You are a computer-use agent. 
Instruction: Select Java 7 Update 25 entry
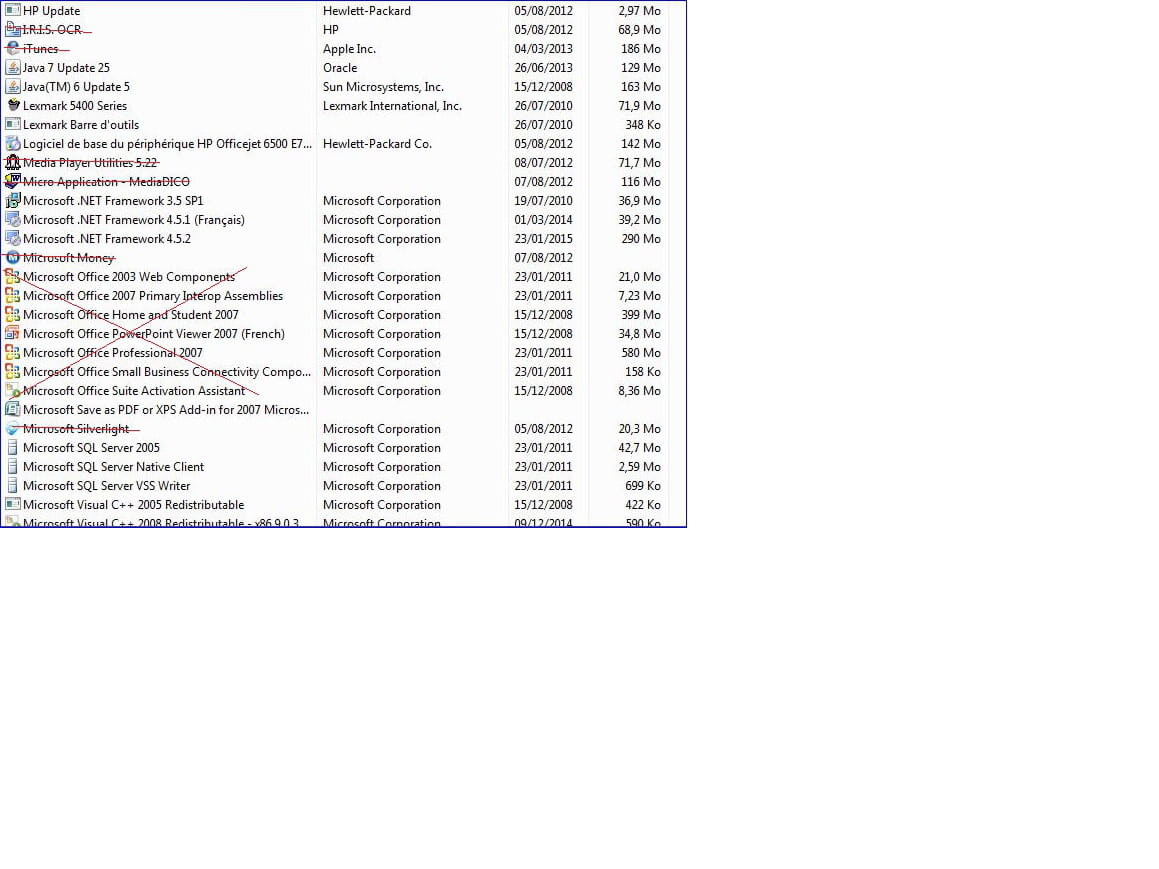pyautogui.click(x=66, y=67)
